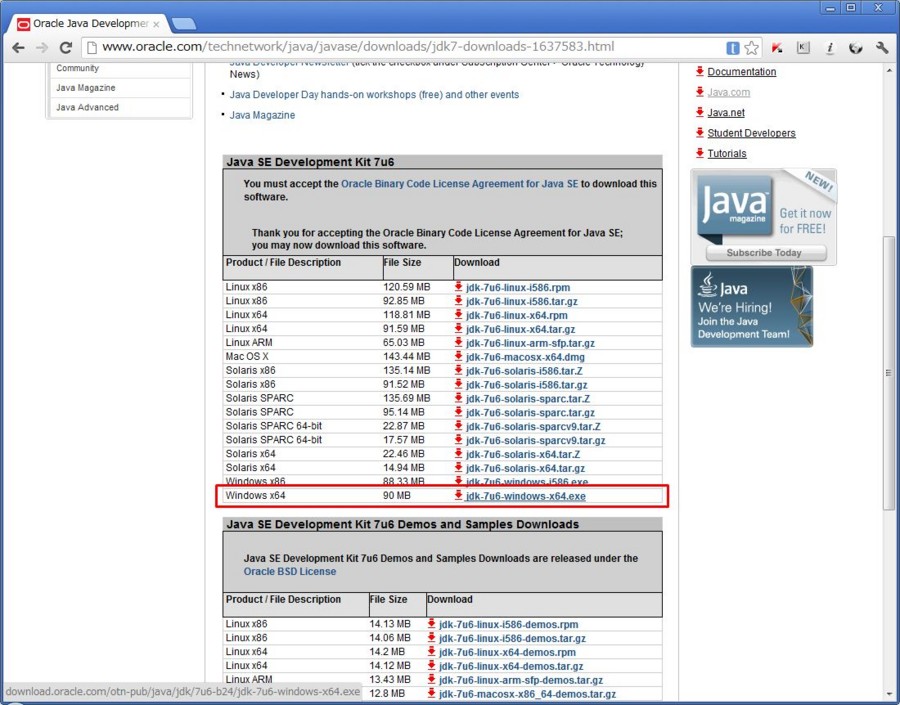Open the Oracle Binary Code License Agreement link
900x705 pixels.
(459, 184)
